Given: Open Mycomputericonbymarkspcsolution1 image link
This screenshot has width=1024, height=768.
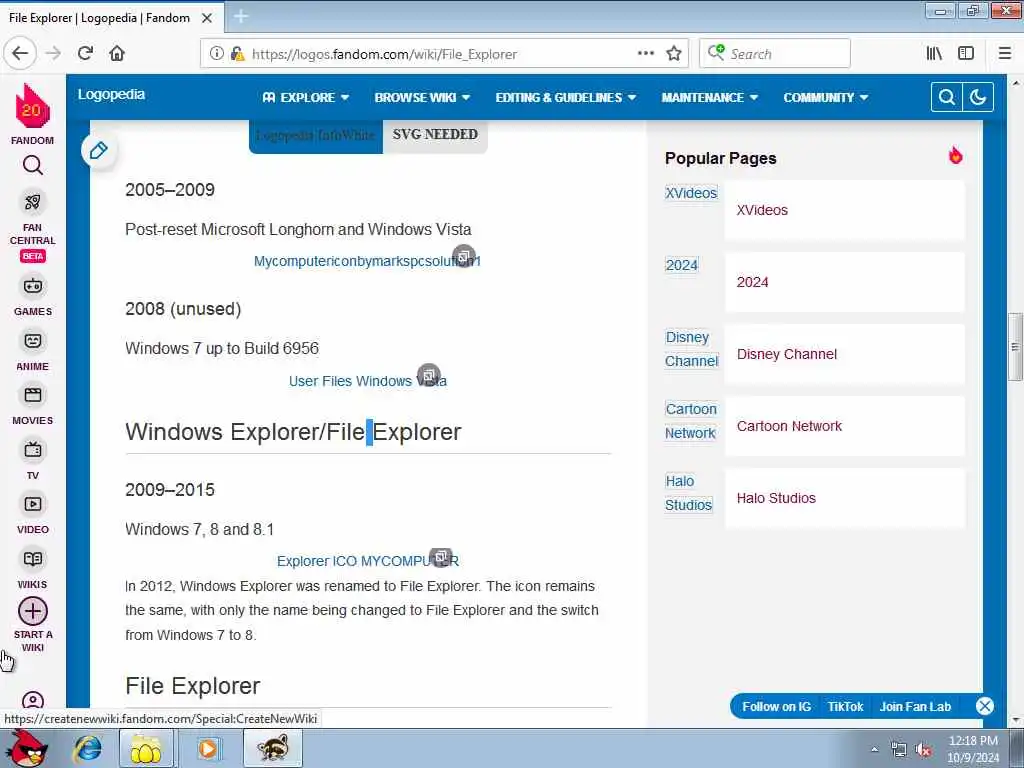Looking at the screenshot, I should (x=367, y=261).
